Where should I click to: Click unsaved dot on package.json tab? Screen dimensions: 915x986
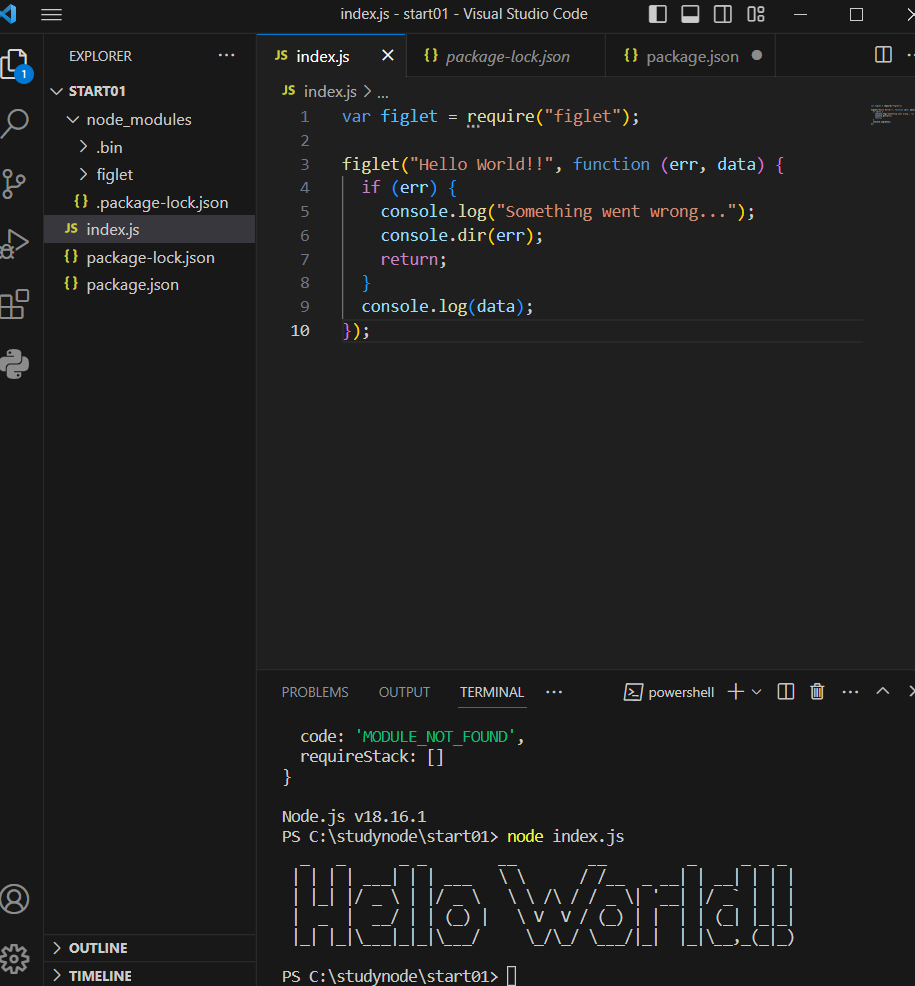point(757,55)
